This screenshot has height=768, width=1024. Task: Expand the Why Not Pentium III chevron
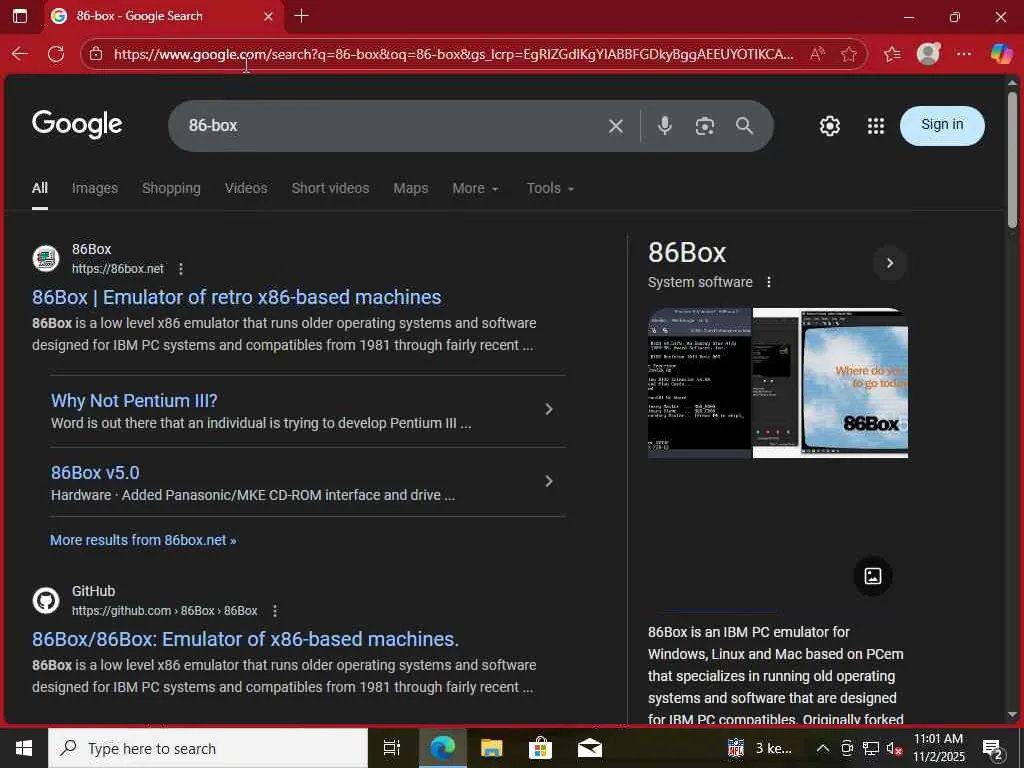549,409
